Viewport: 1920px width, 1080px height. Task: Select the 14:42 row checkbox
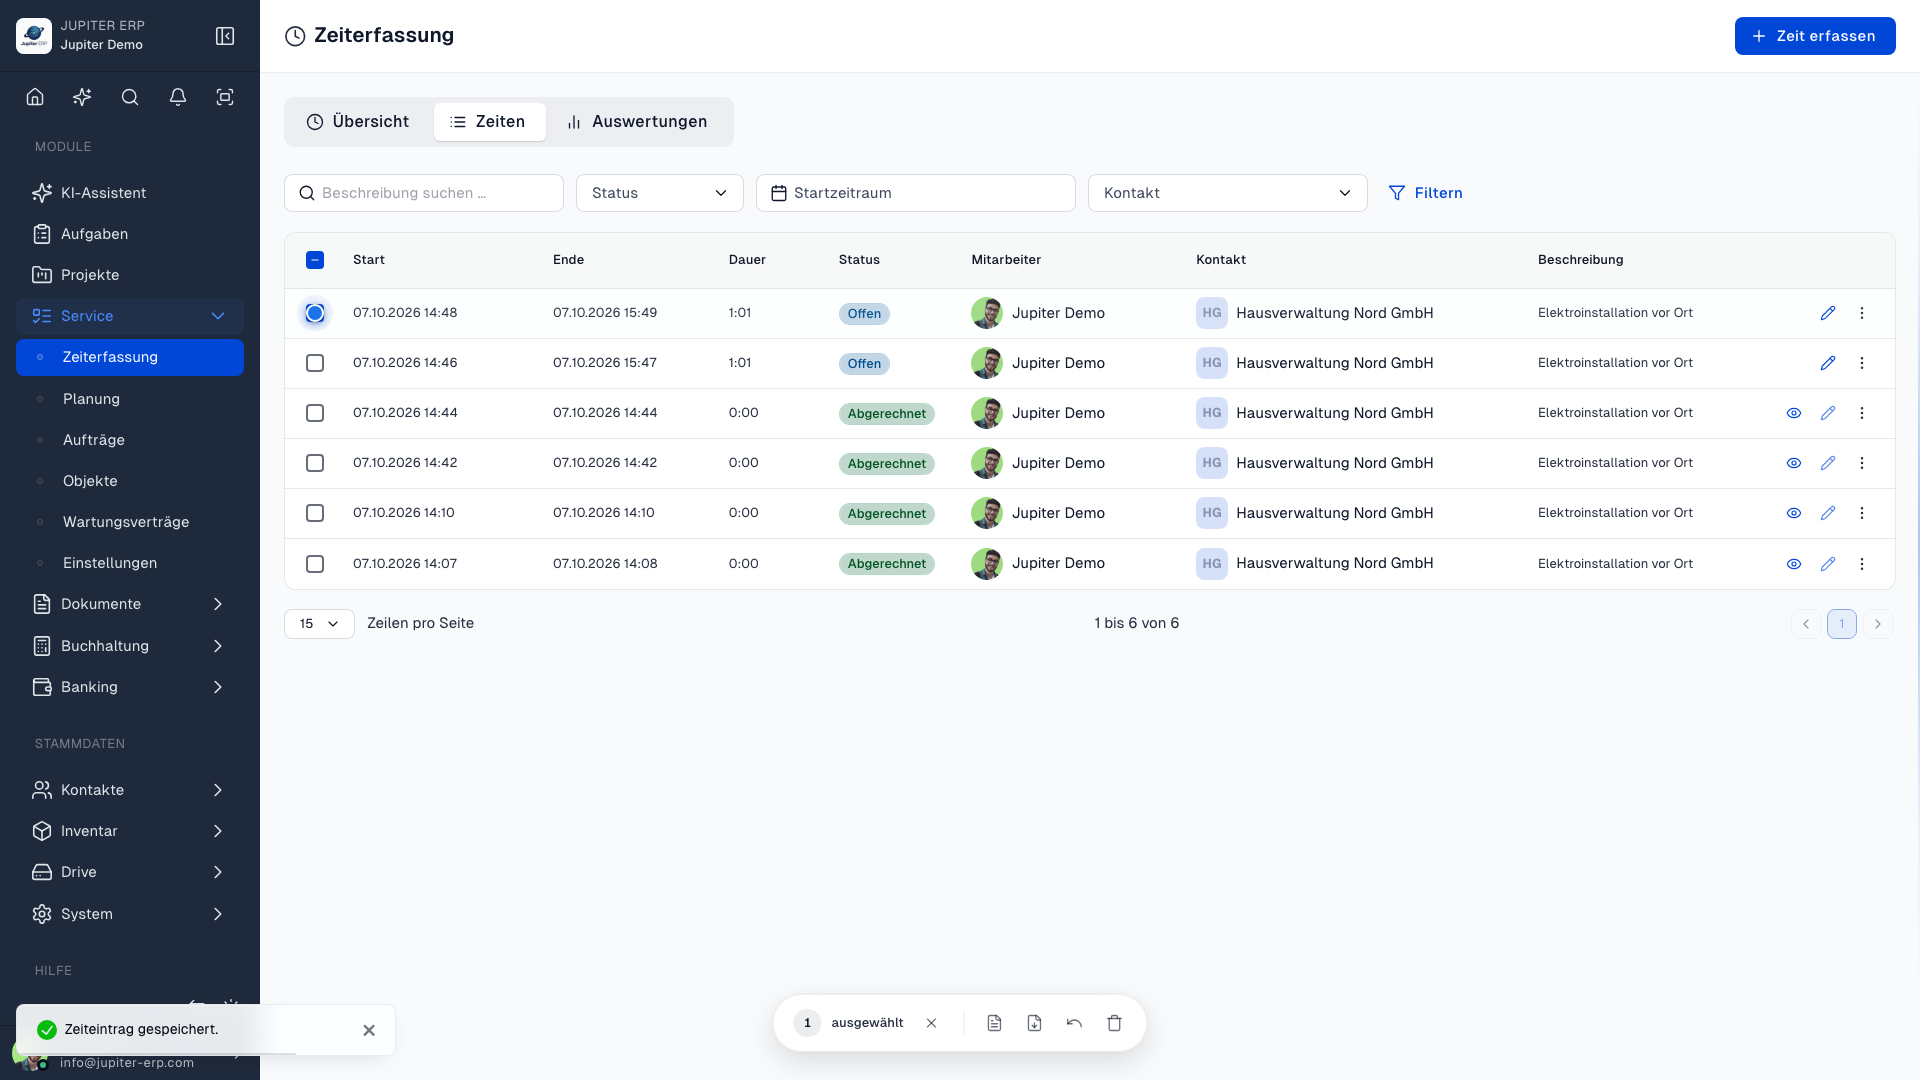coord(315,463)
